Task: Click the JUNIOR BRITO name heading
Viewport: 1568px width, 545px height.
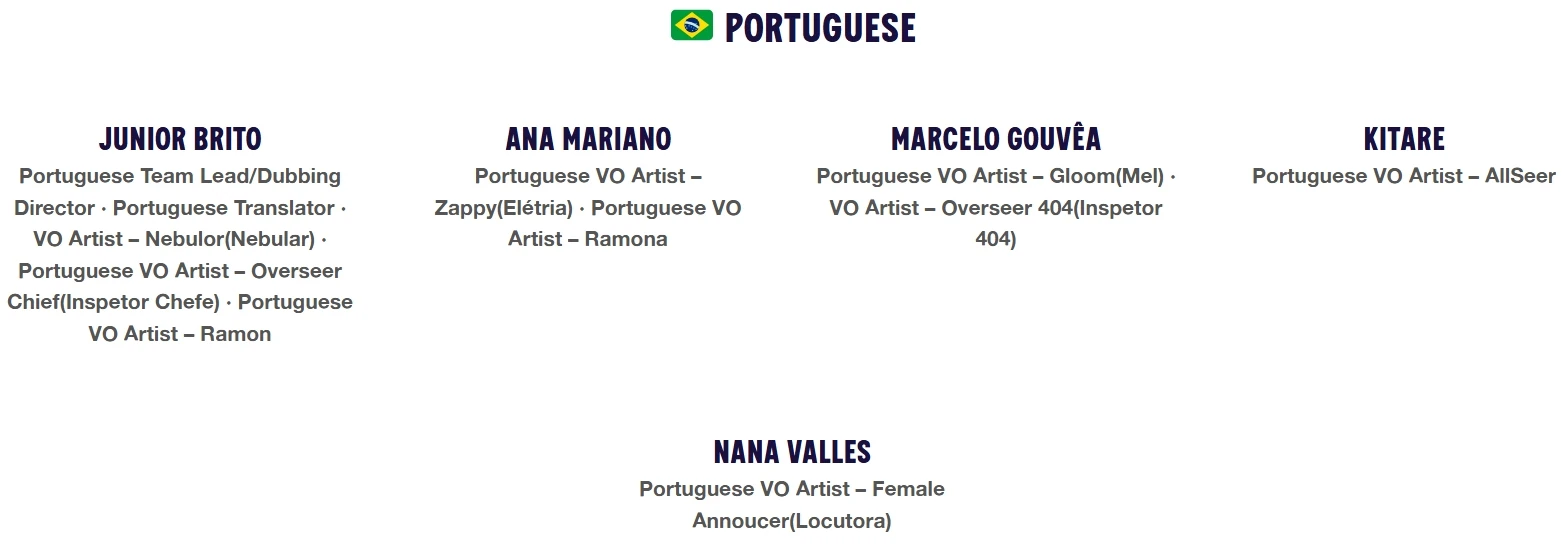Action: 180,139
